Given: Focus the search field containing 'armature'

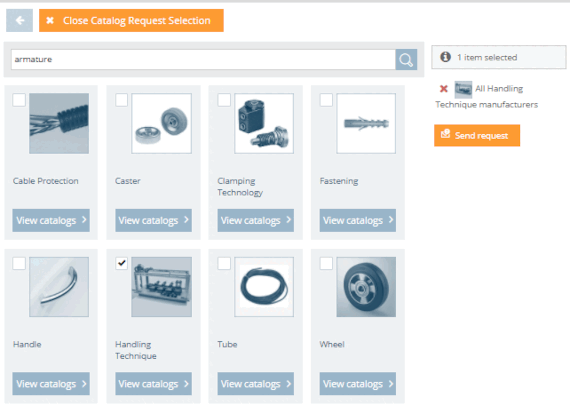Looking at the screenshot, I should point(203,60).
